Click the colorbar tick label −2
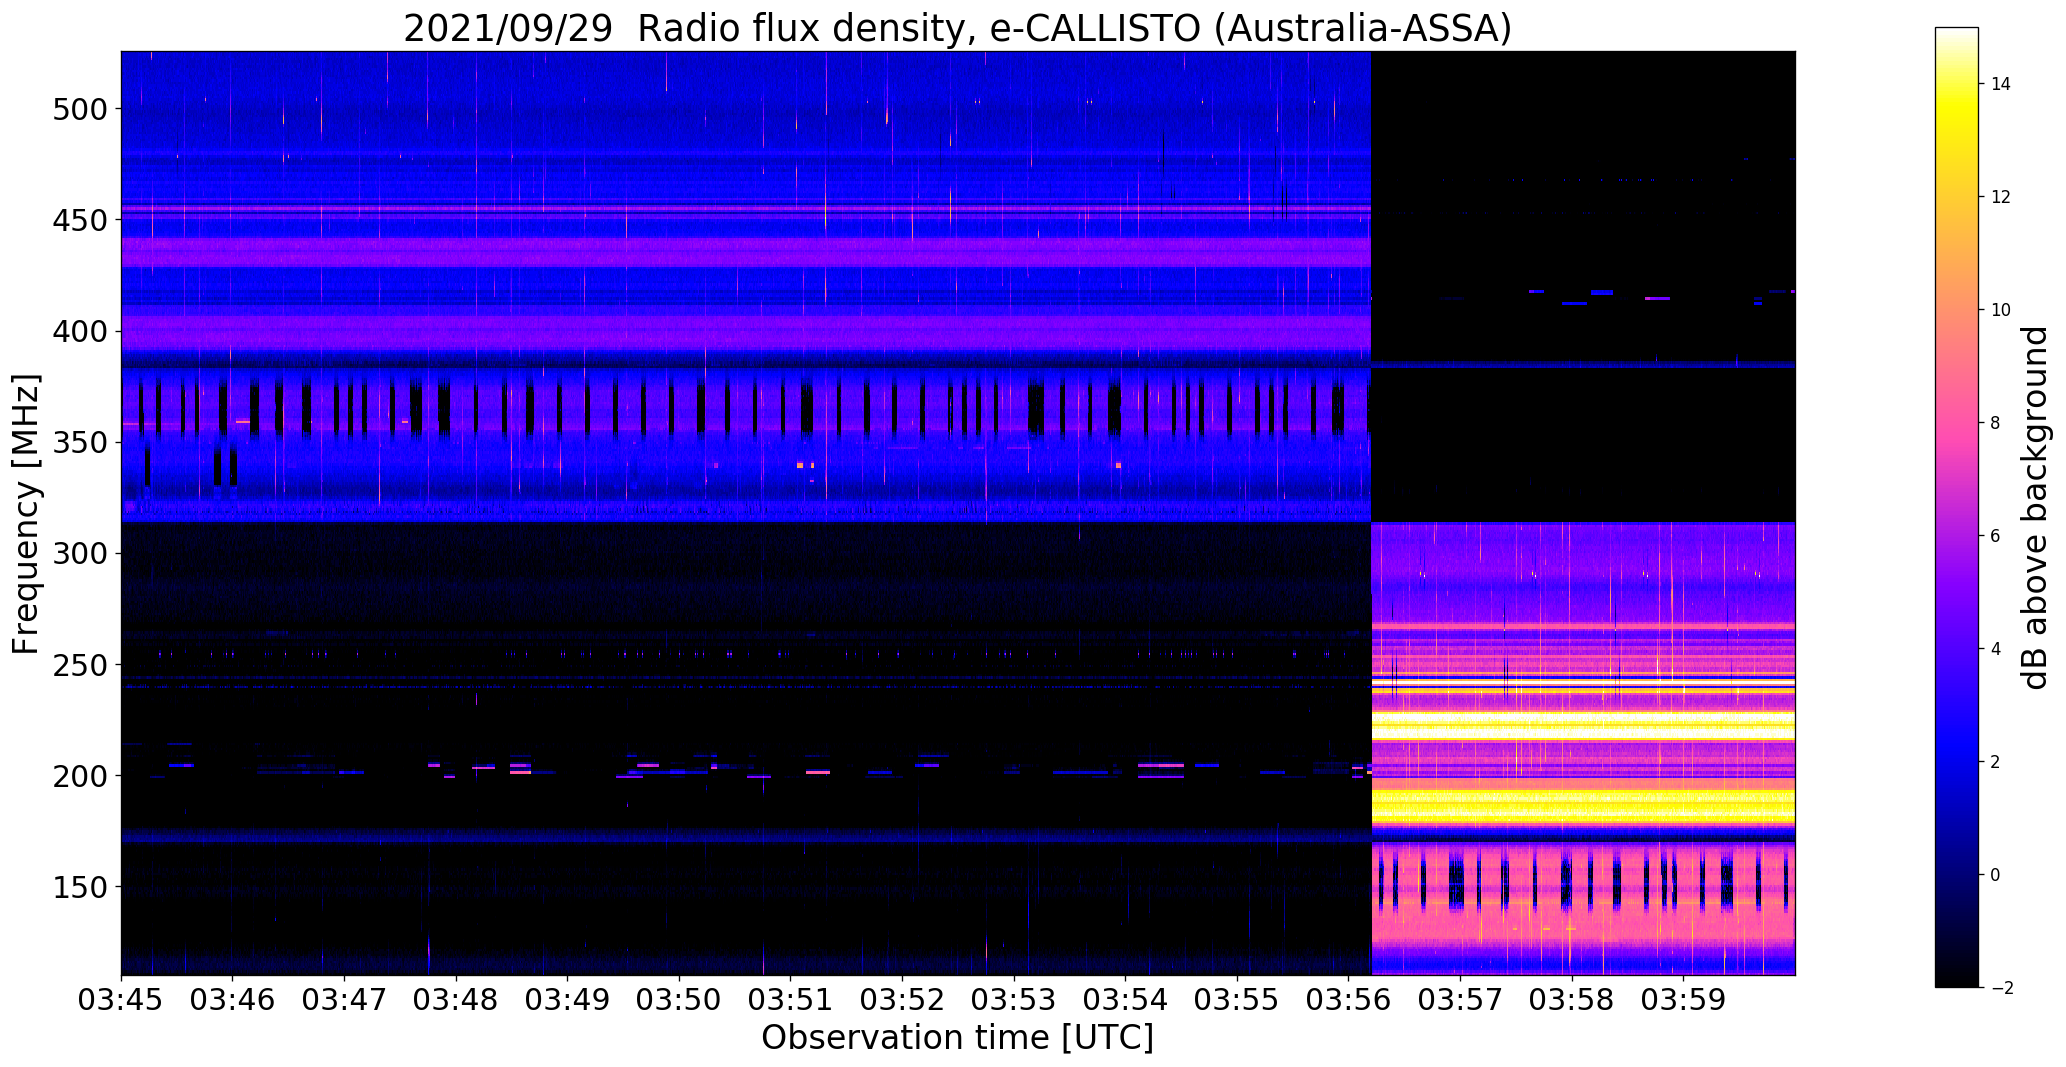This screenshot has width=2066, height=1067. point(2001,988)
